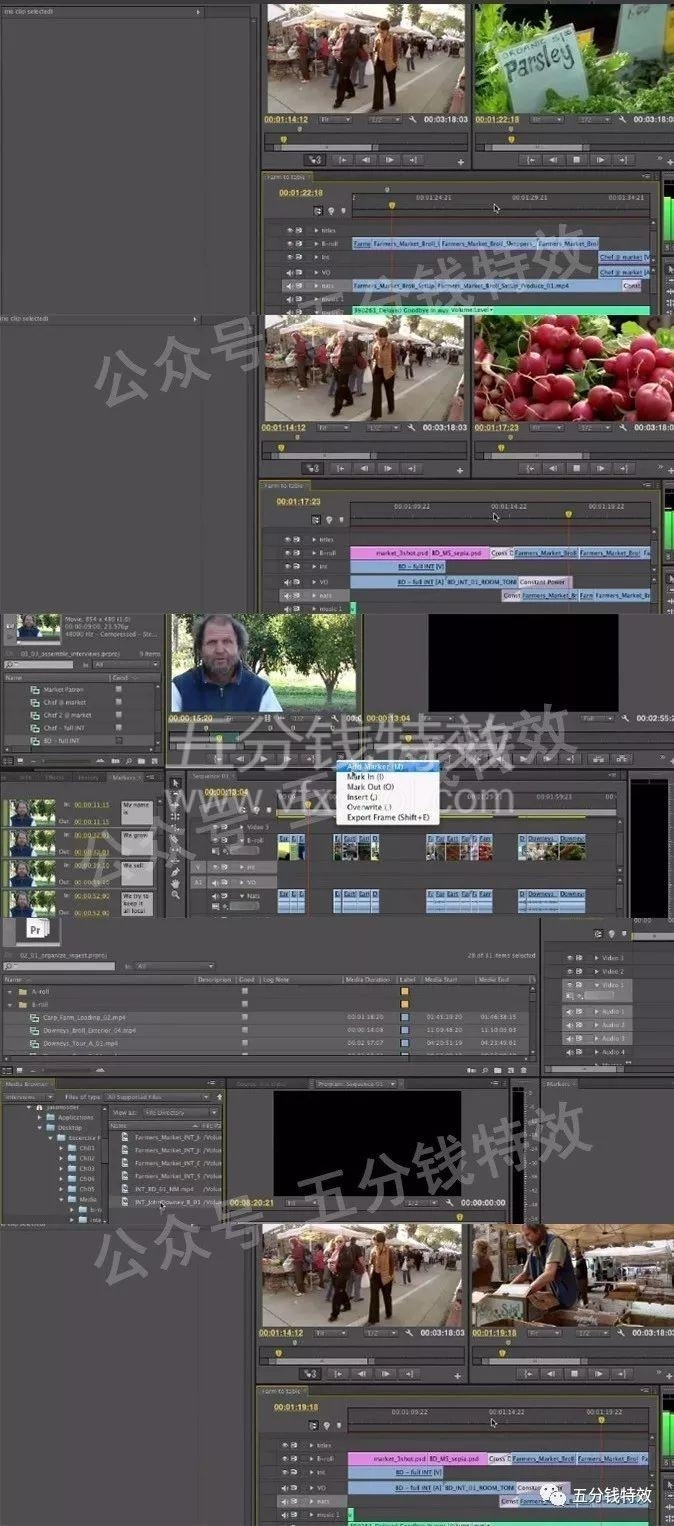This screenshot has width=674, height=1526.
Task: Select Downeys_Tour_A_01.mp4 row
Action: tap(269, 1043)
